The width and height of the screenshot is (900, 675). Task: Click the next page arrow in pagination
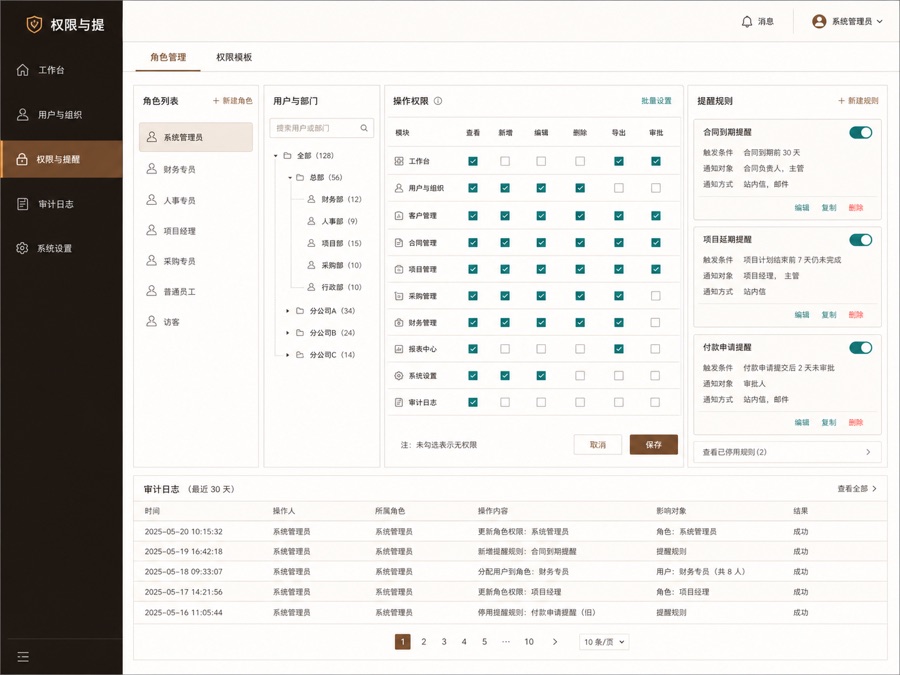point(554,642)
